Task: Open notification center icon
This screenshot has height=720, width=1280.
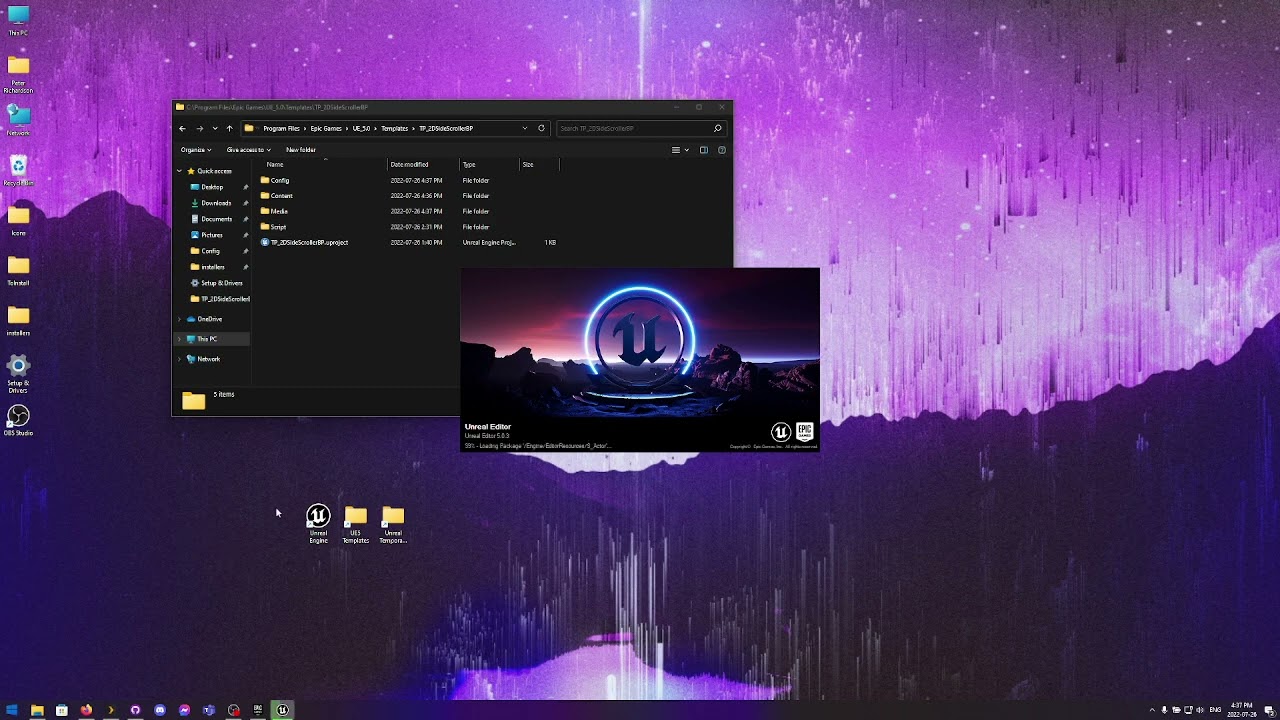Action: click(x=1268, y=710)
